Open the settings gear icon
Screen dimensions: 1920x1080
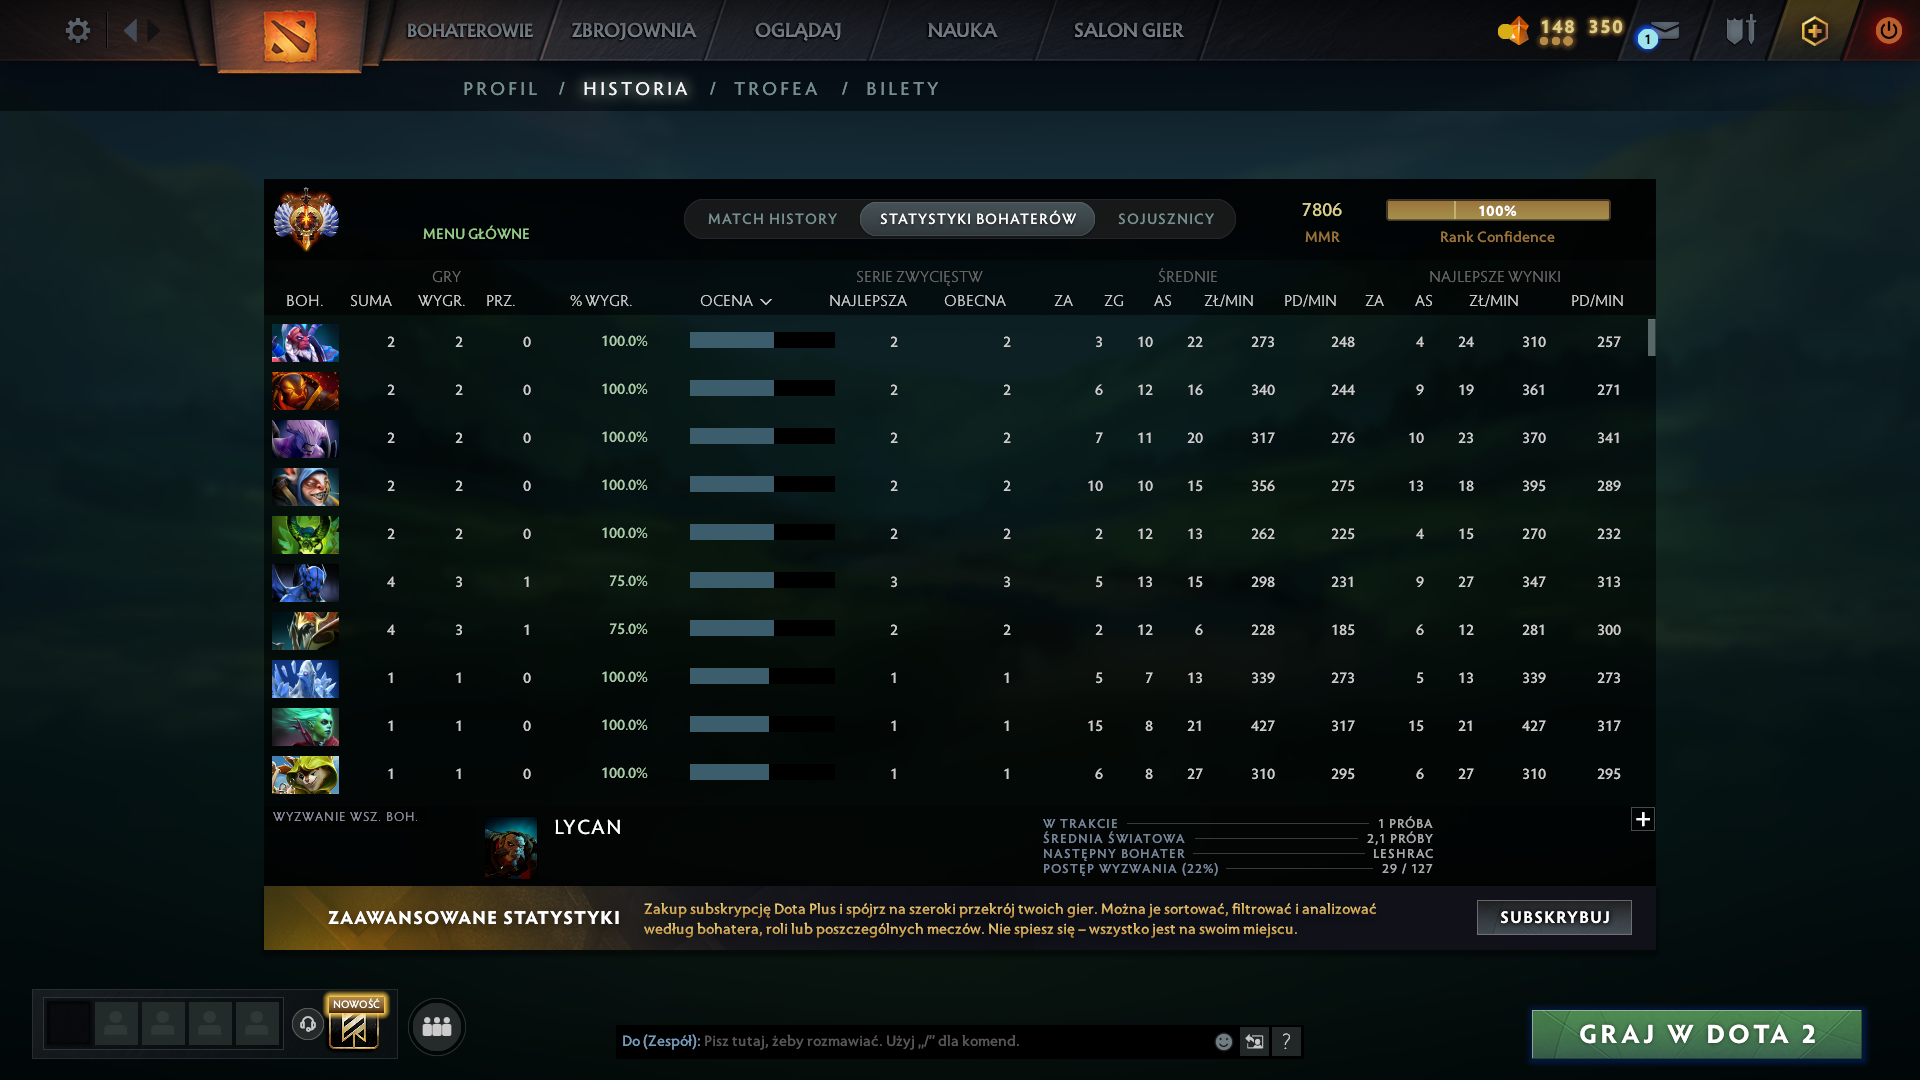tap(78, 30)
